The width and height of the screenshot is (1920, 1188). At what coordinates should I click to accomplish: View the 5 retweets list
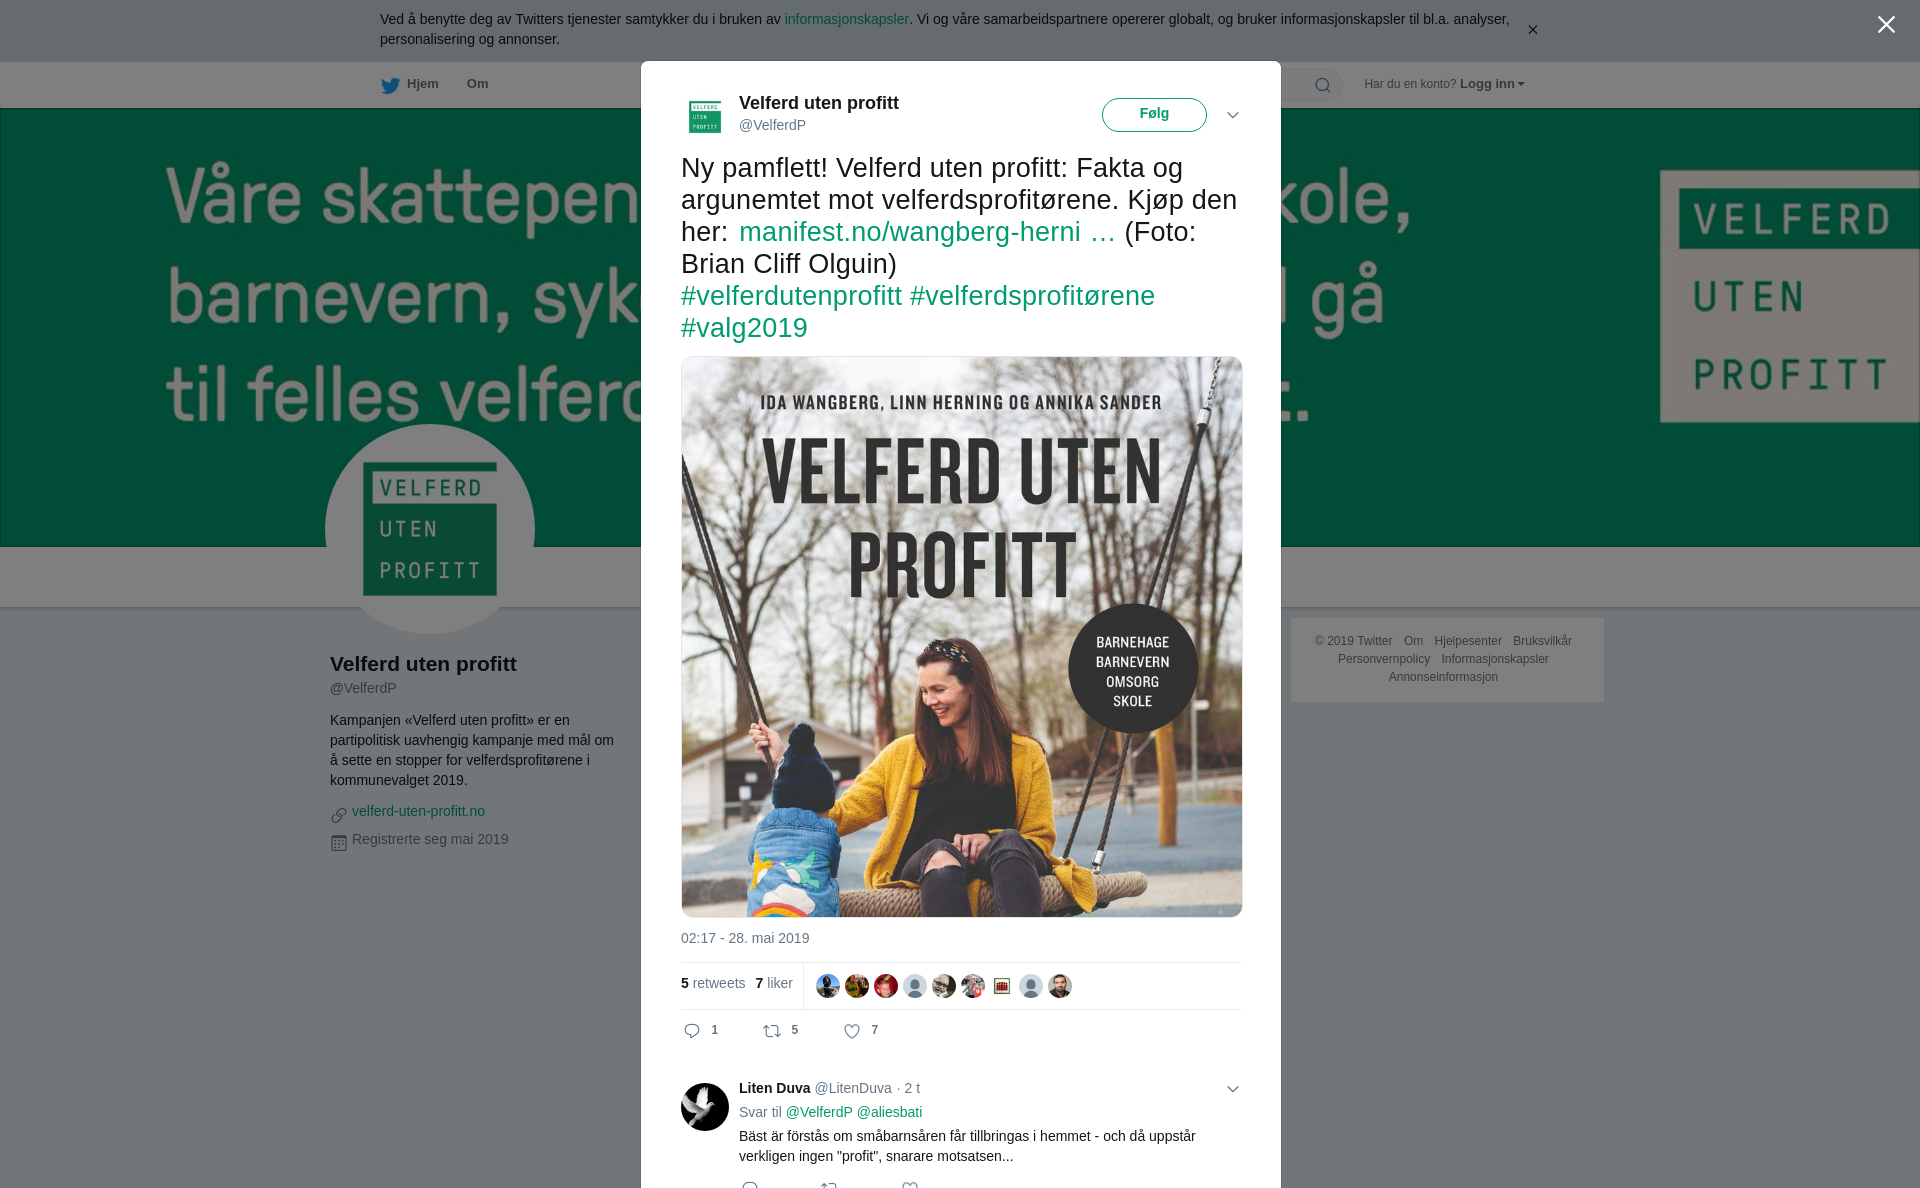tap(713, 983)
